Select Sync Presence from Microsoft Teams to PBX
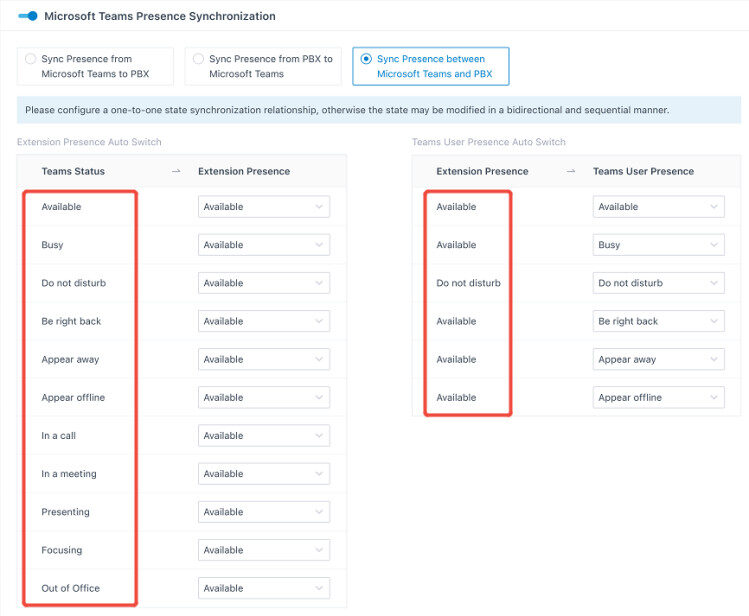The height and width of the screenshot is (616, 749). 95,66
